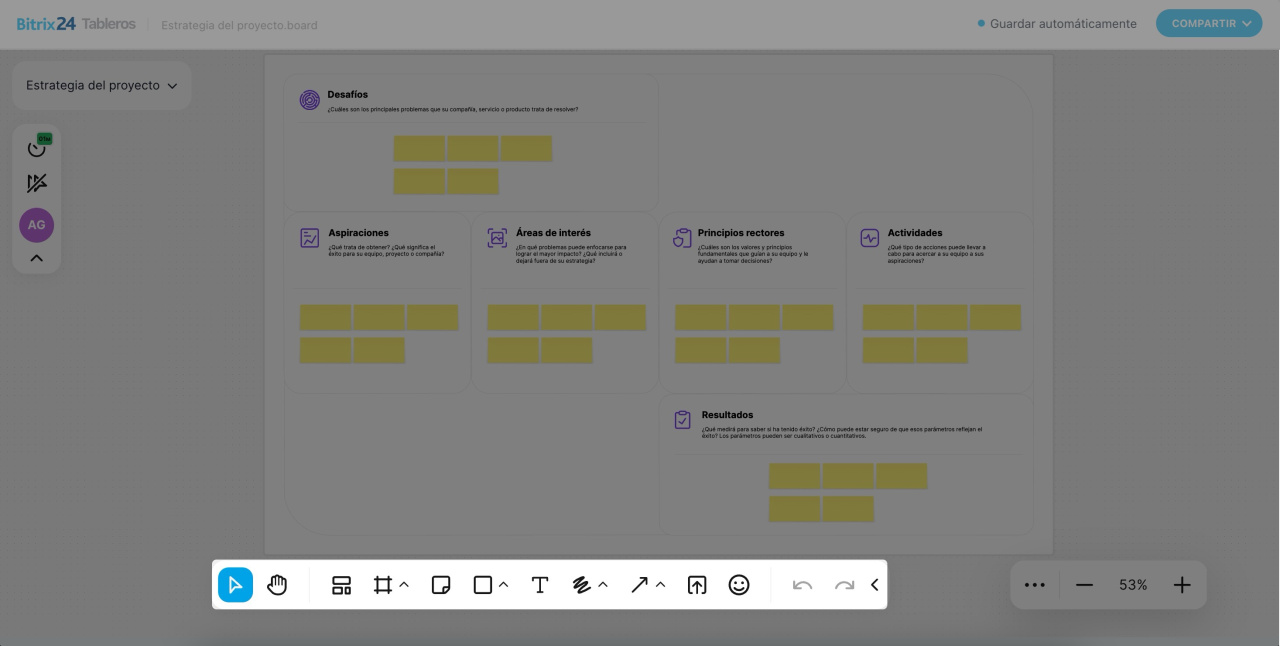Choose the text tool
This screenshot has width=1280, height=646.
click(x=540, y=585)
